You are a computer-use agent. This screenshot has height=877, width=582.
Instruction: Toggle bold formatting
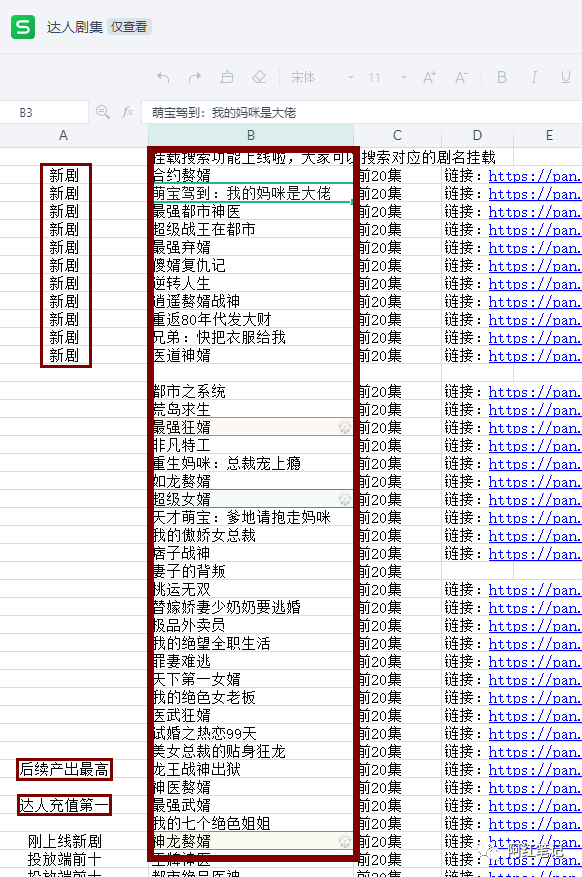click(501, 77)
